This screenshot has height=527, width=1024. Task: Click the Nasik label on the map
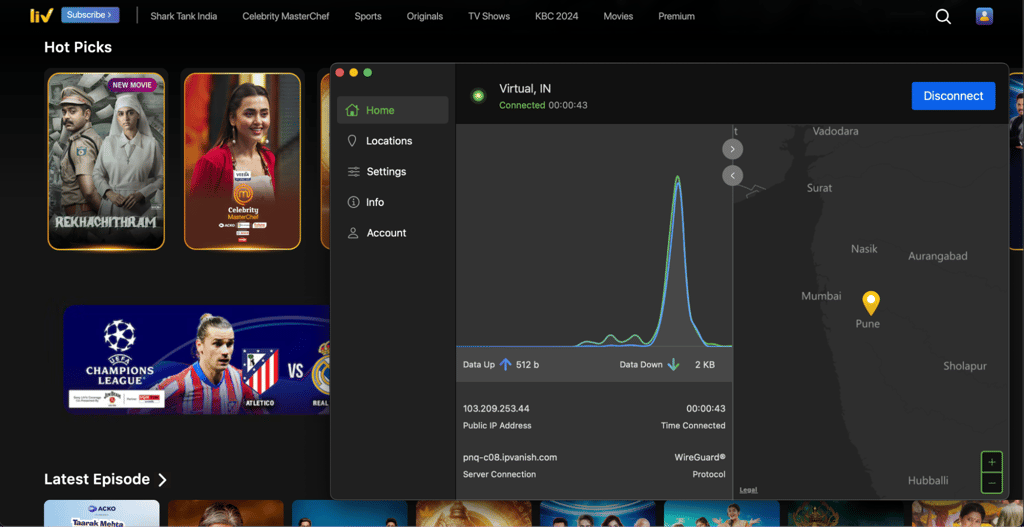point(864,249)
